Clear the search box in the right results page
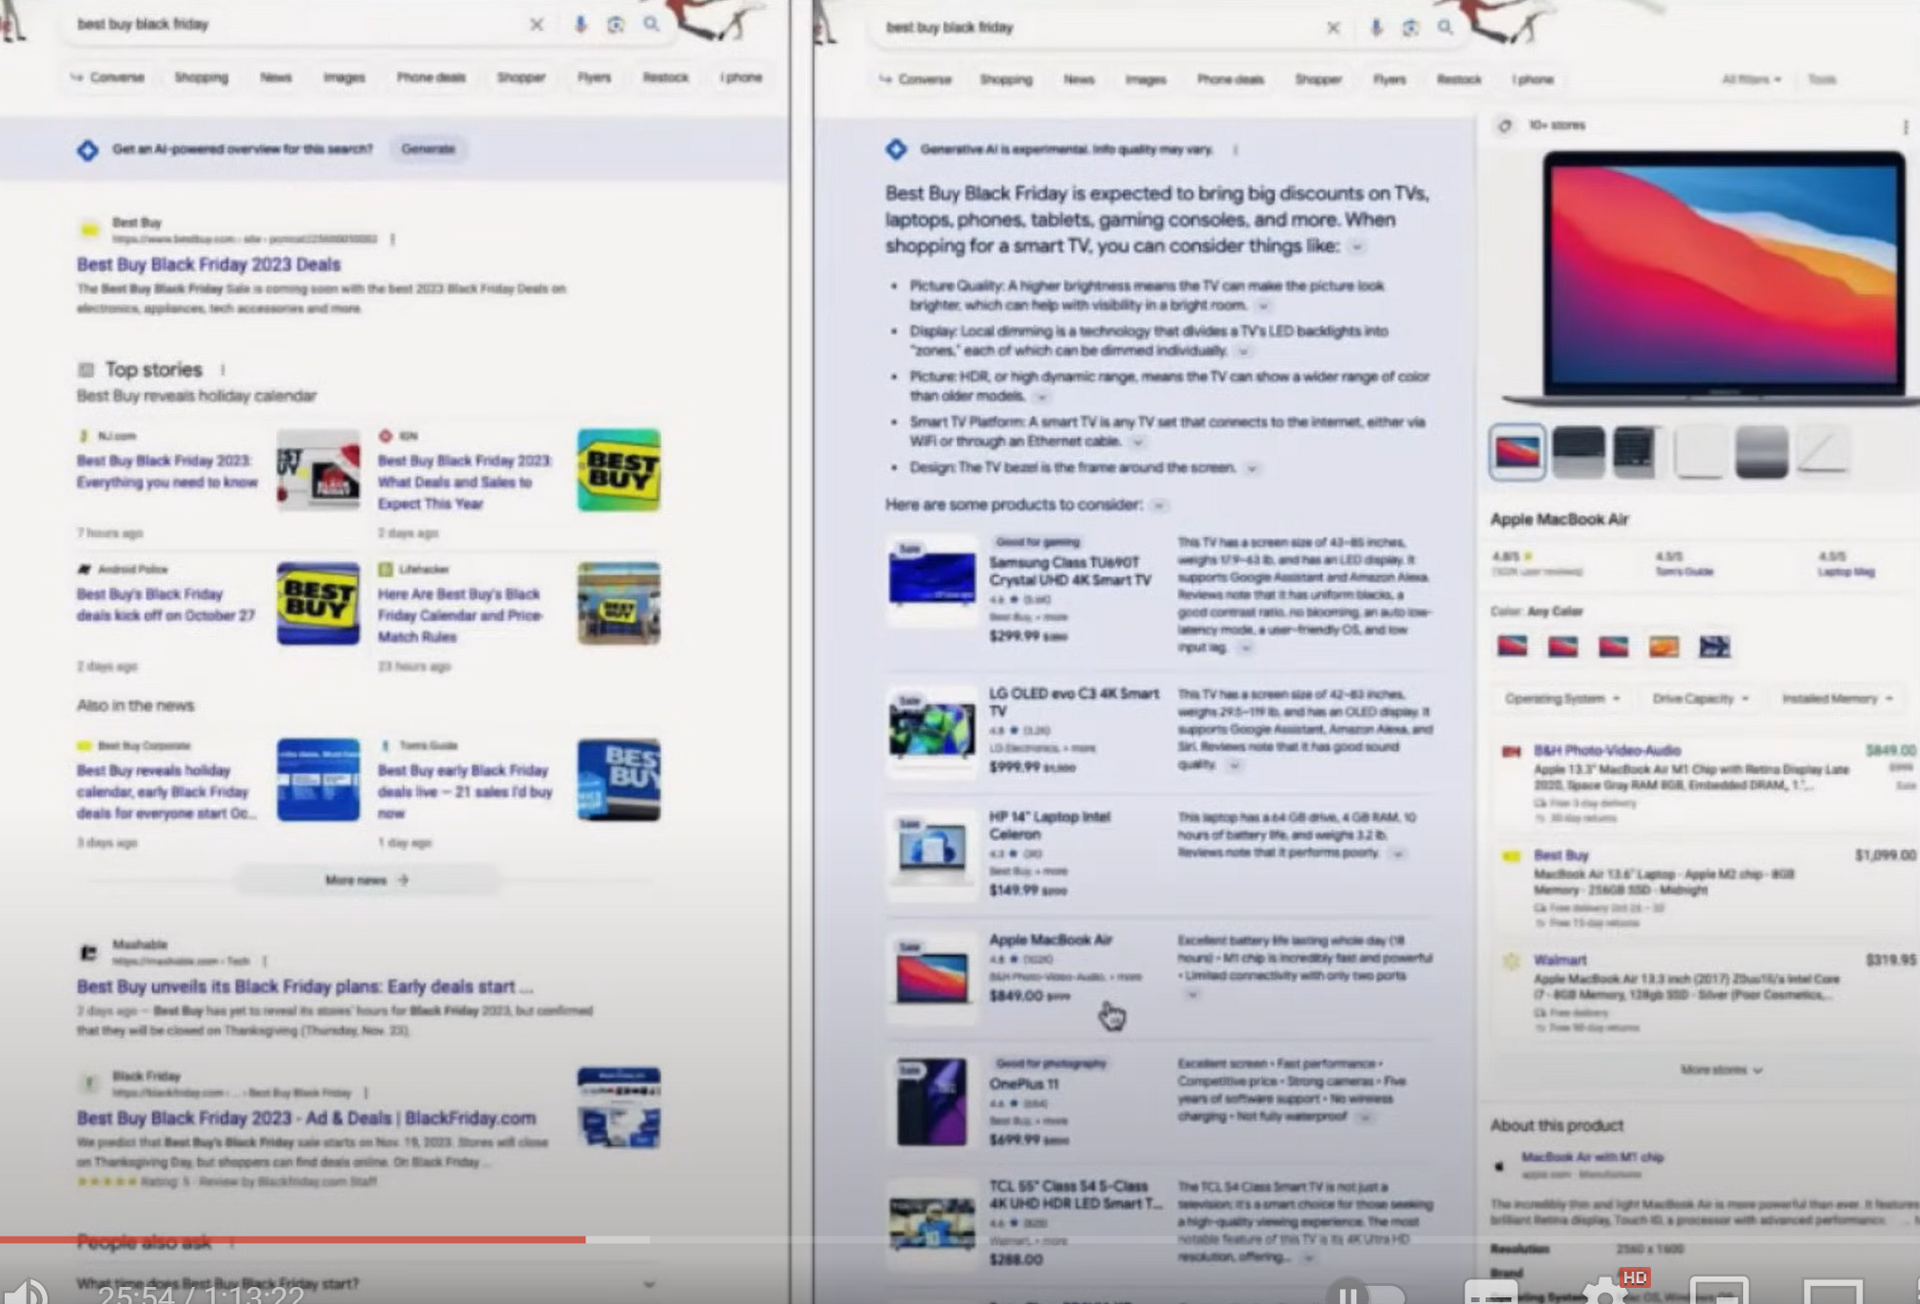 1333,28
